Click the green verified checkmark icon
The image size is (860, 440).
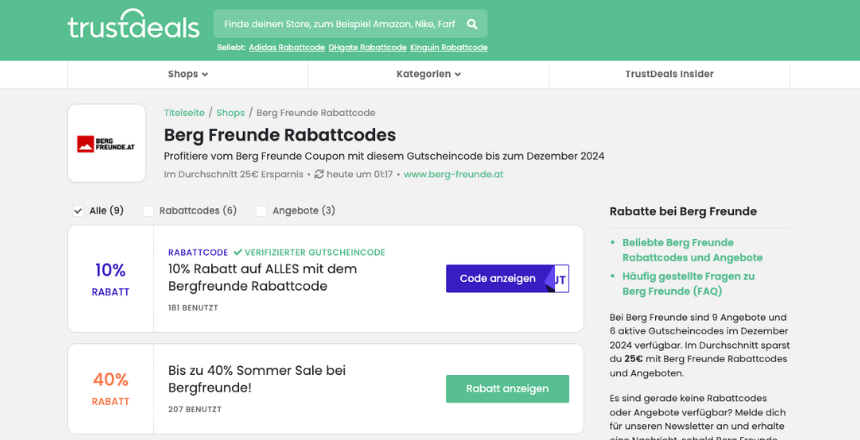tap(237, 252)
